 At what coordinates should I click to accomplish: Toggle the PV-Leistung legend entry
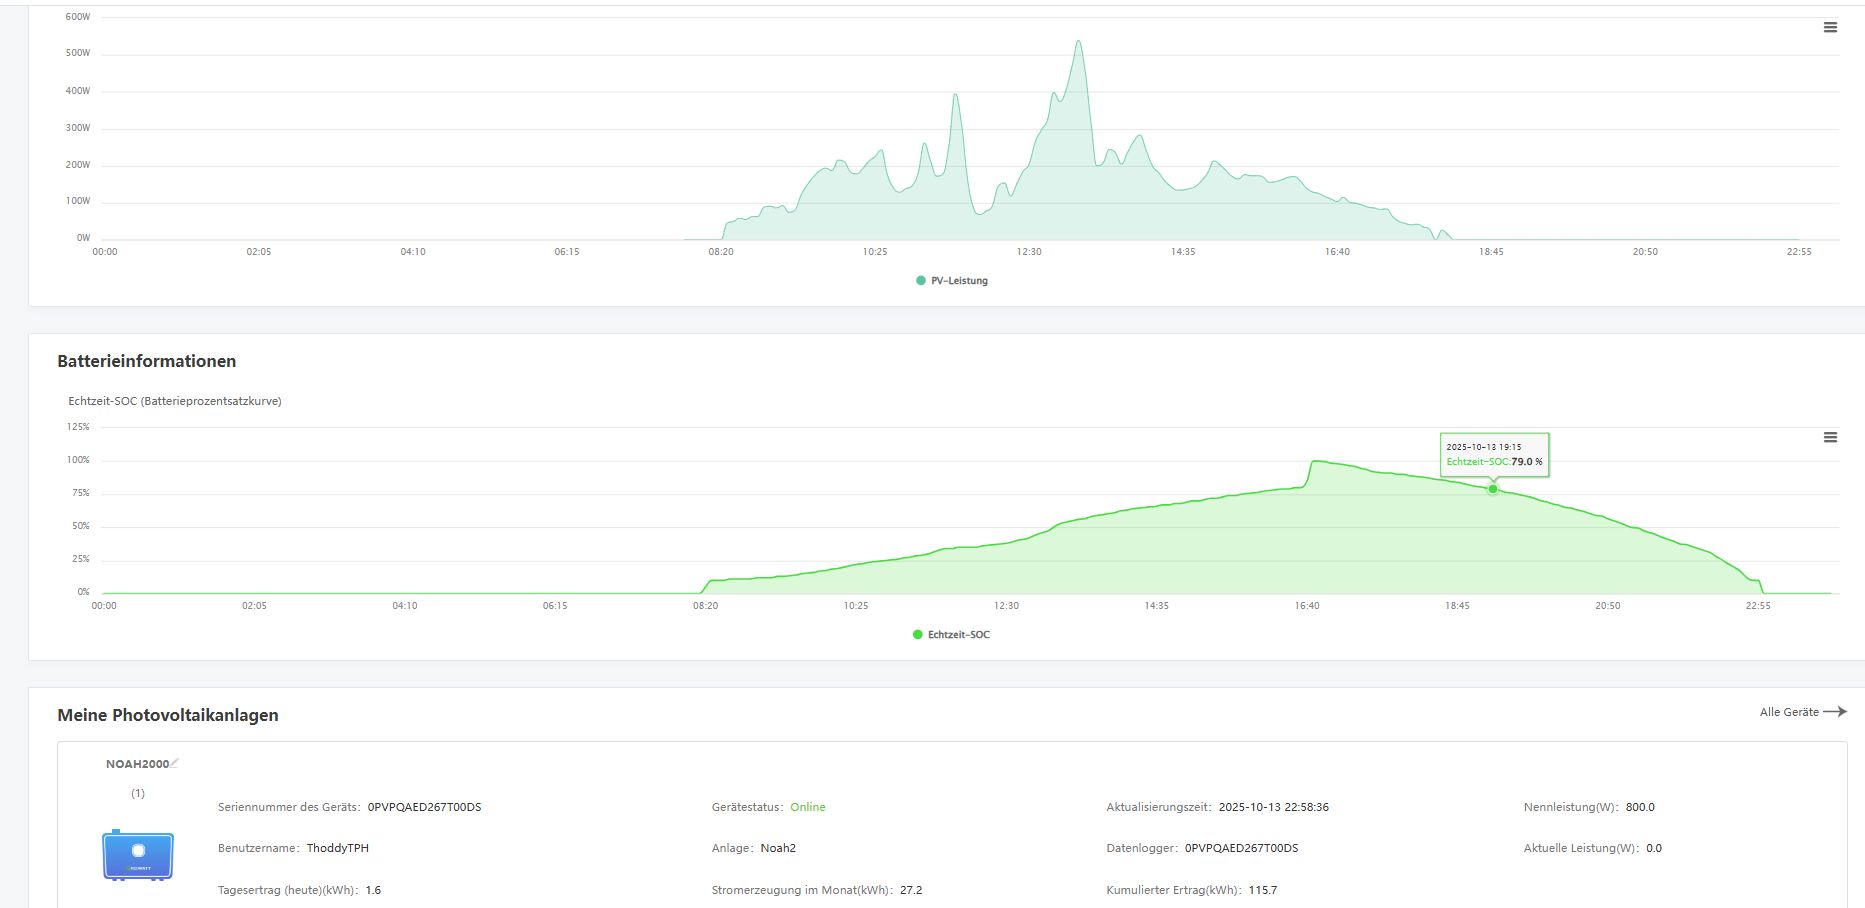point(951,281)
